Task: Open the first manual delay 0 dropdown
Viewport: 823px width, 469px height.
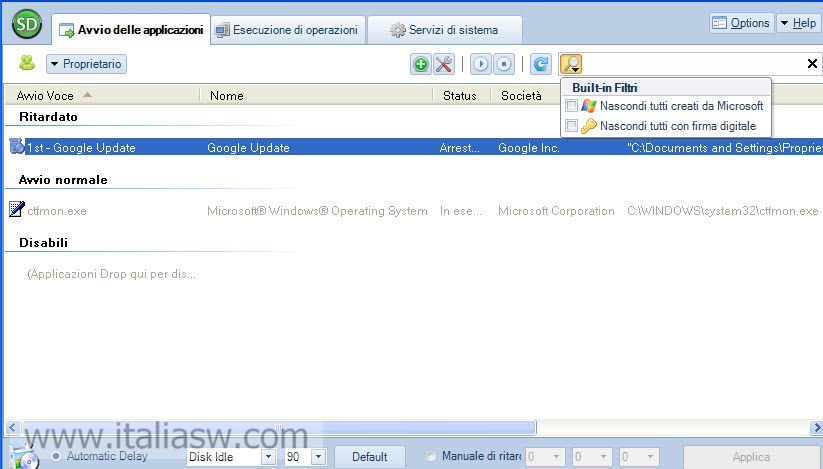Action: pos(556,456)
